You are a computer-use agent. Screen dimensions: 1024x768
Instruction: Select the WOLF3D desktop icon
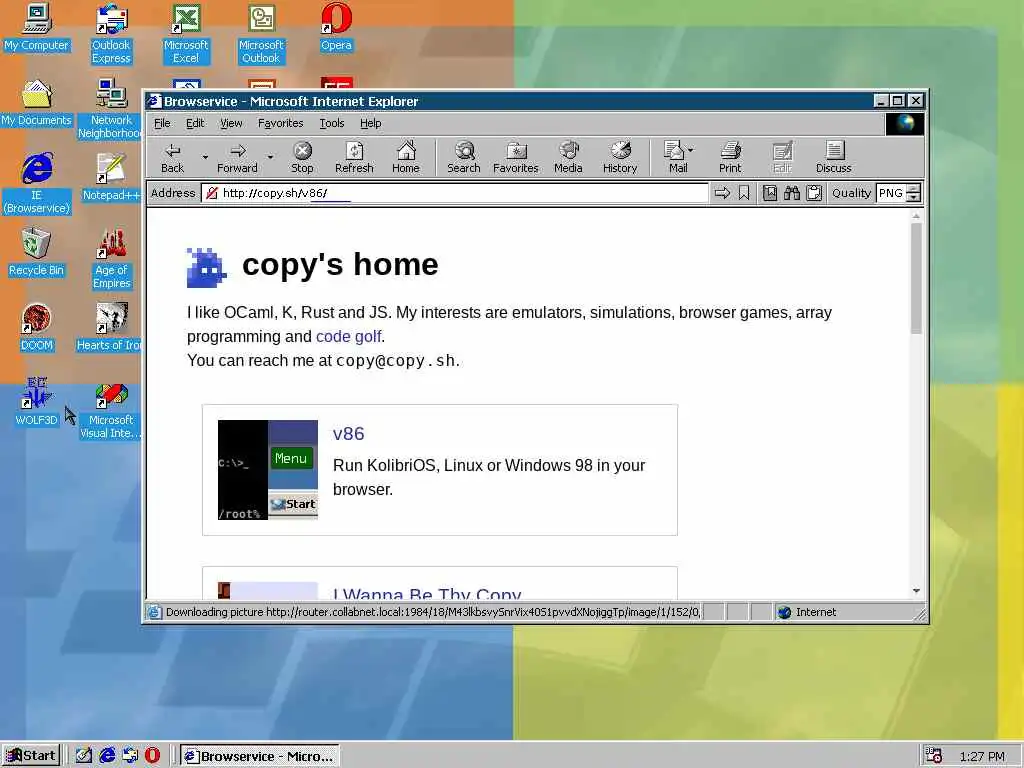pyautogui.click(x=37, y=402)
